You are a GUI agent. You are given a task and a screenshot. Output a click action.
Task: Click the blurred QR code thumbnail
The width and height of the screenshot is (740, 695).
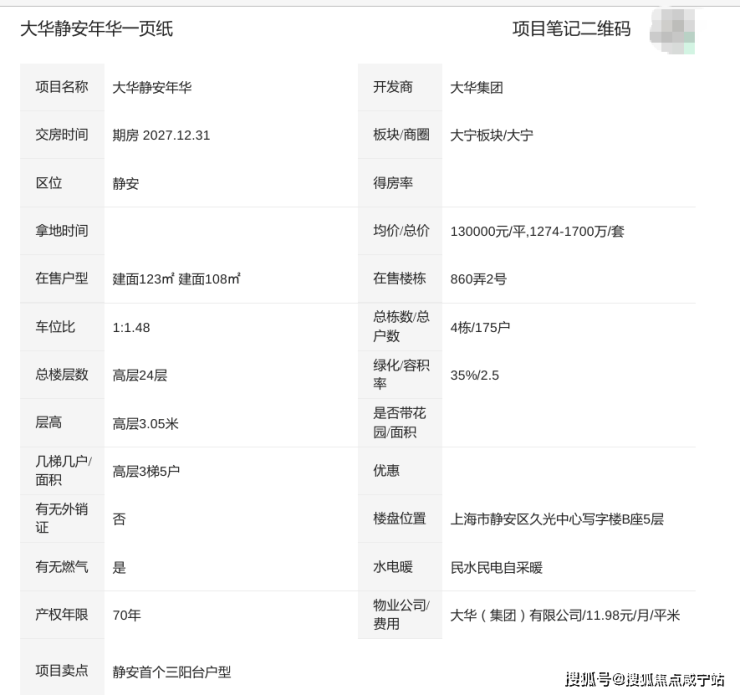pos(672,31)
